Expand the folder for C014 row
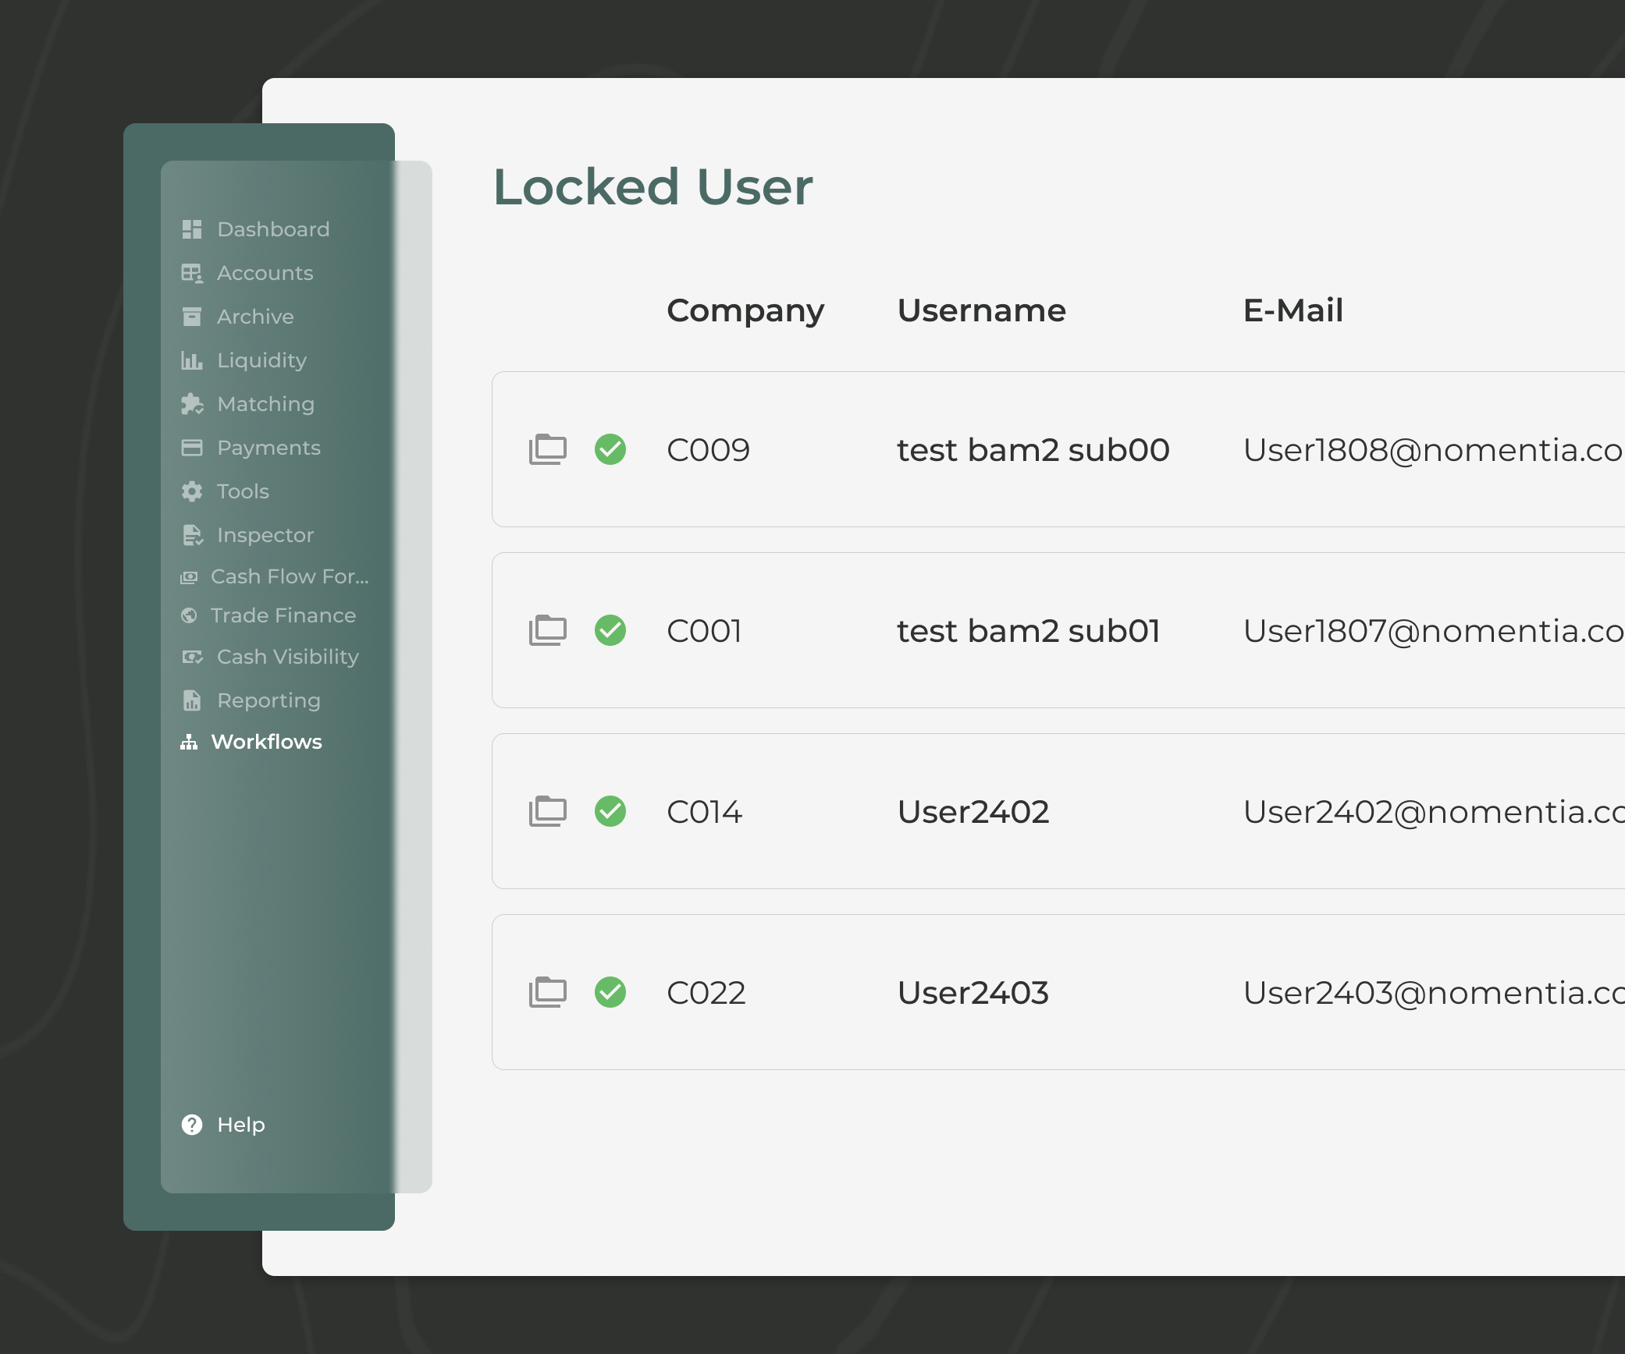Viewport: 1625px width, 1354px height. click(x=547, y=812)
